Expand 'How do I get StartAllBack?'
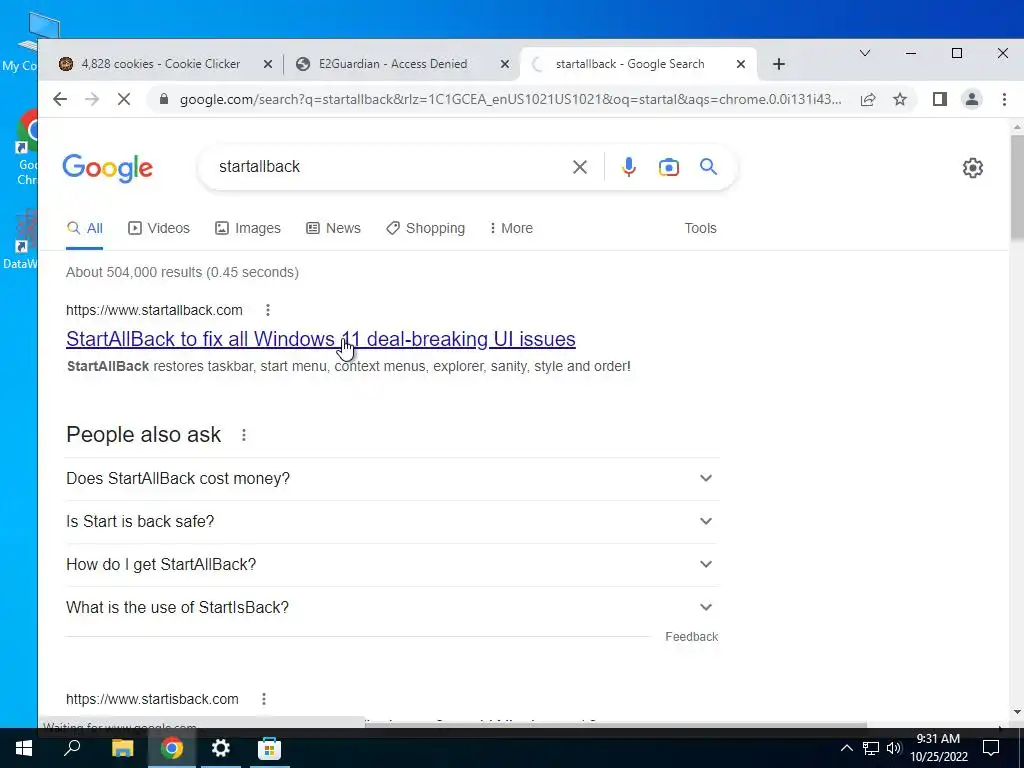The width and height of the screenshot is (1024, 768). coord(392,565)
